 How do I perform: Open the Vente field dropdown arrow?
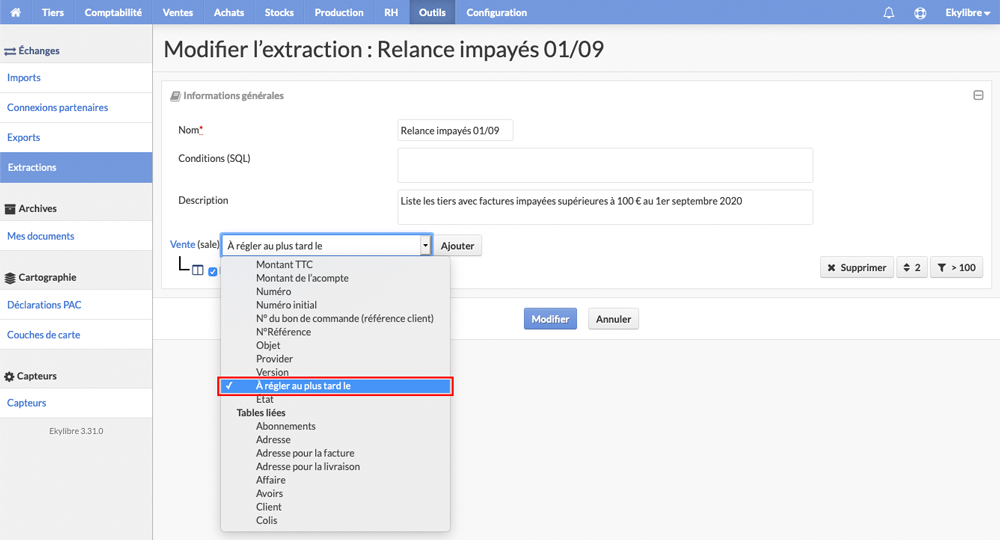[425, 245]
